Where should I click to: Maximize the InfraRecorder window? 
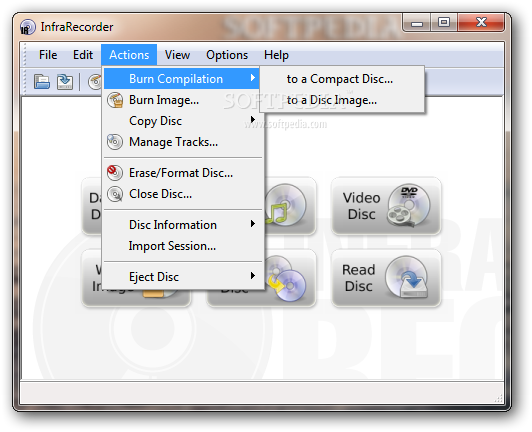click(x=444, y=23)
